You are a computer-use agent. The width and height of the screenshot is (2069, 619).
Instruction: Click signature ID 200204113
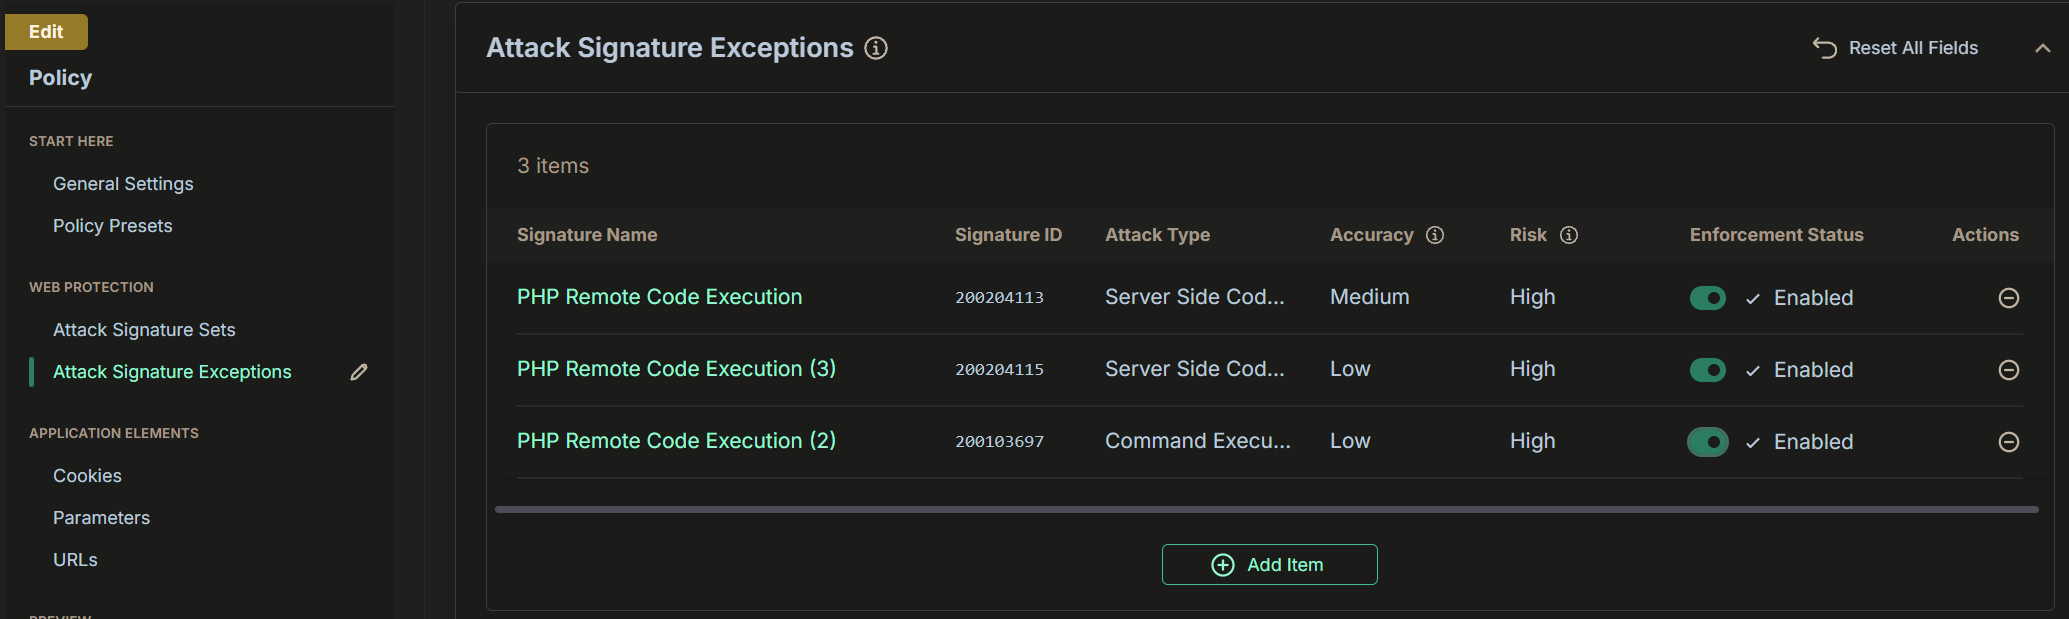coord(999,298)
